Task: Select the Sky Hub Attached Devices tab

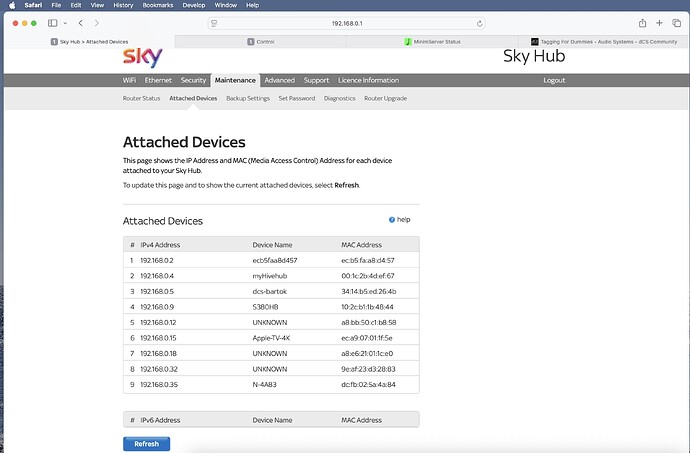Action: point(89,42)
